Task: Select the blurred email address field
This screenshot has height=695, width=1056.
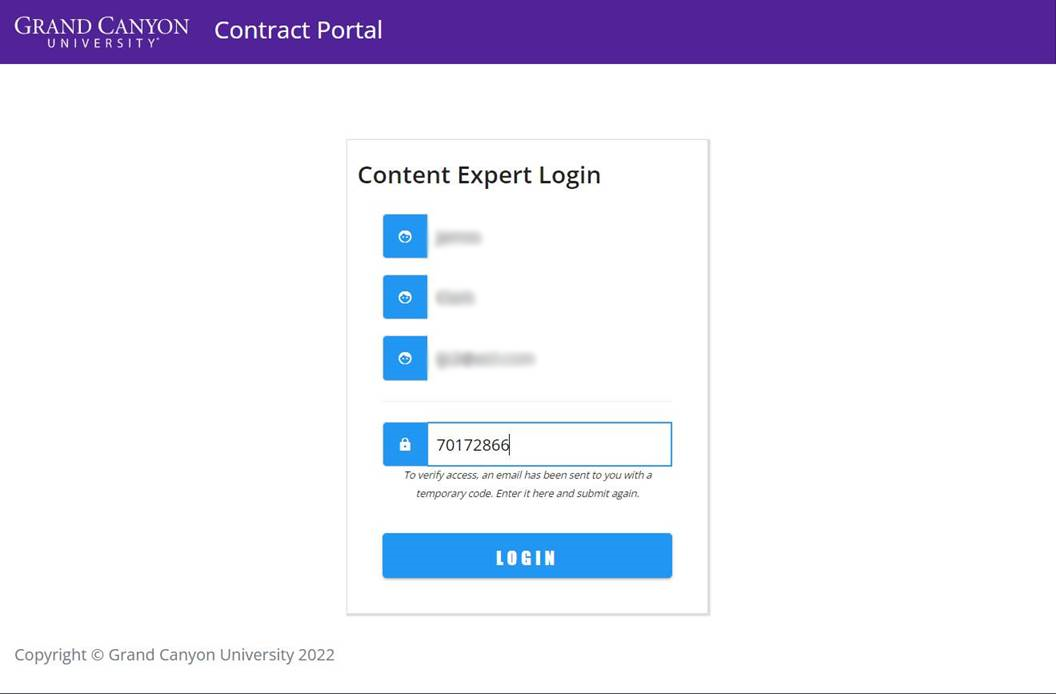Action: pyautogui.click(x=550, y=358)
